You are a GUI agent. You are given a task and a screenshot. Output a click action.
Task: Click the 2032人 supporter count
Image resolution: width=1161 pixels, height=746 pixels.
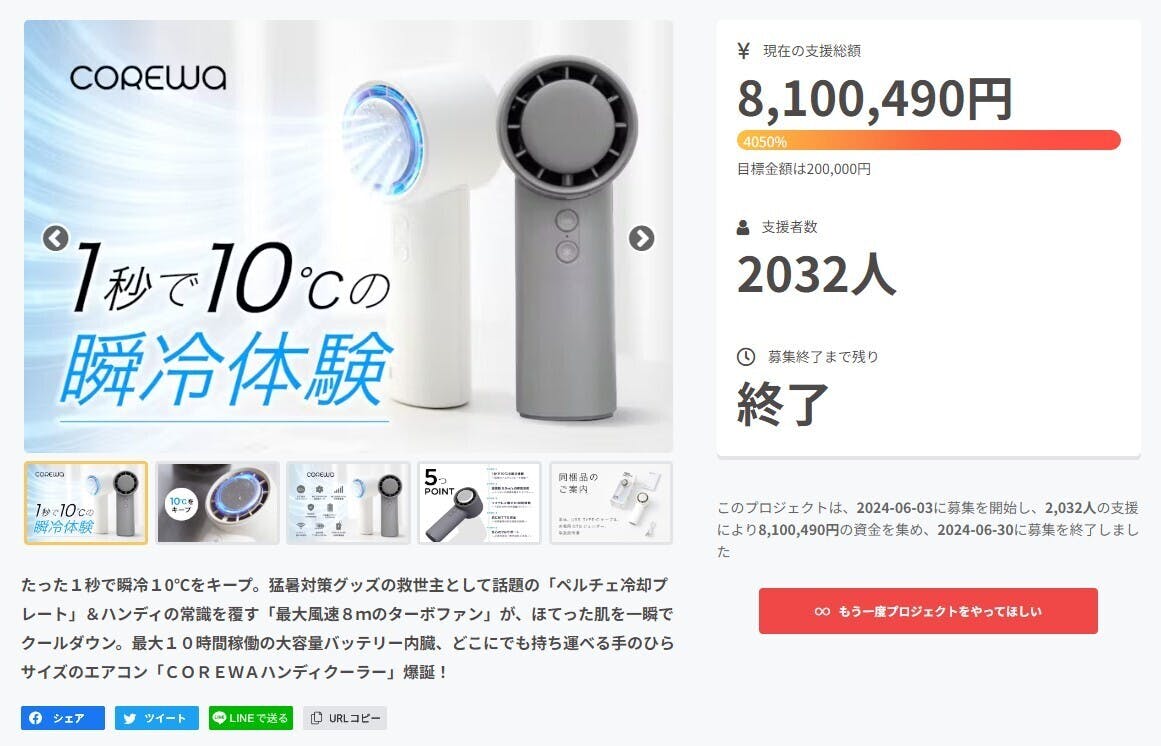817,275
